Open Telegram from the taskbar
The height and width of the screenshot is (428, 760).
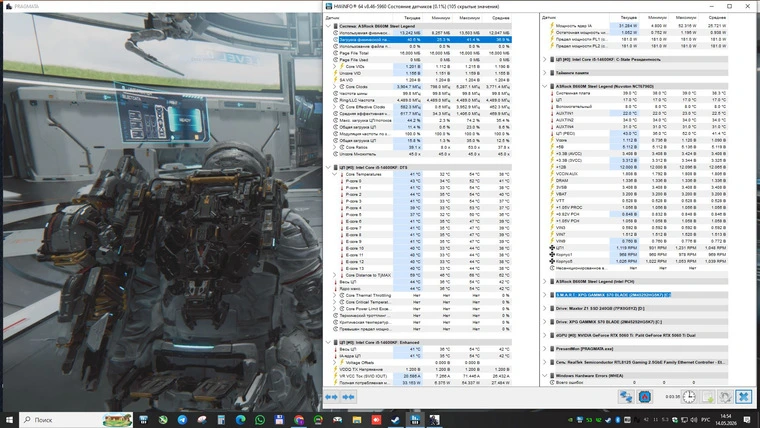[182, 420]
